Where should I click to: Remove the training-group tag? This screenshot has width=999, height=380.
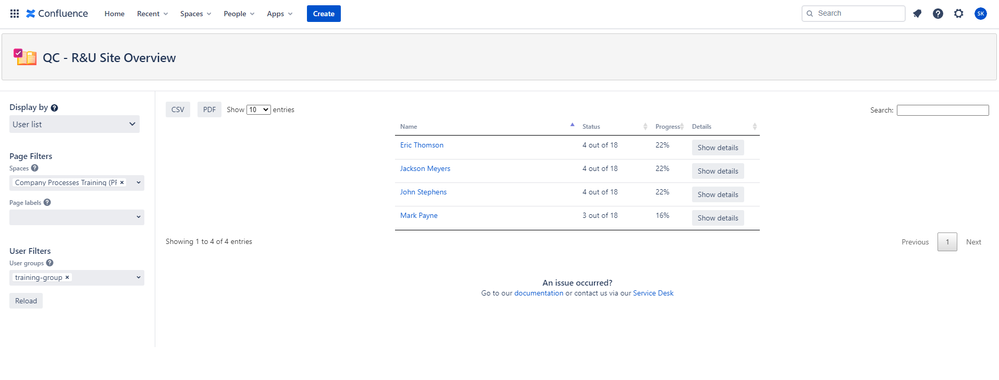[x=67, y=277]
